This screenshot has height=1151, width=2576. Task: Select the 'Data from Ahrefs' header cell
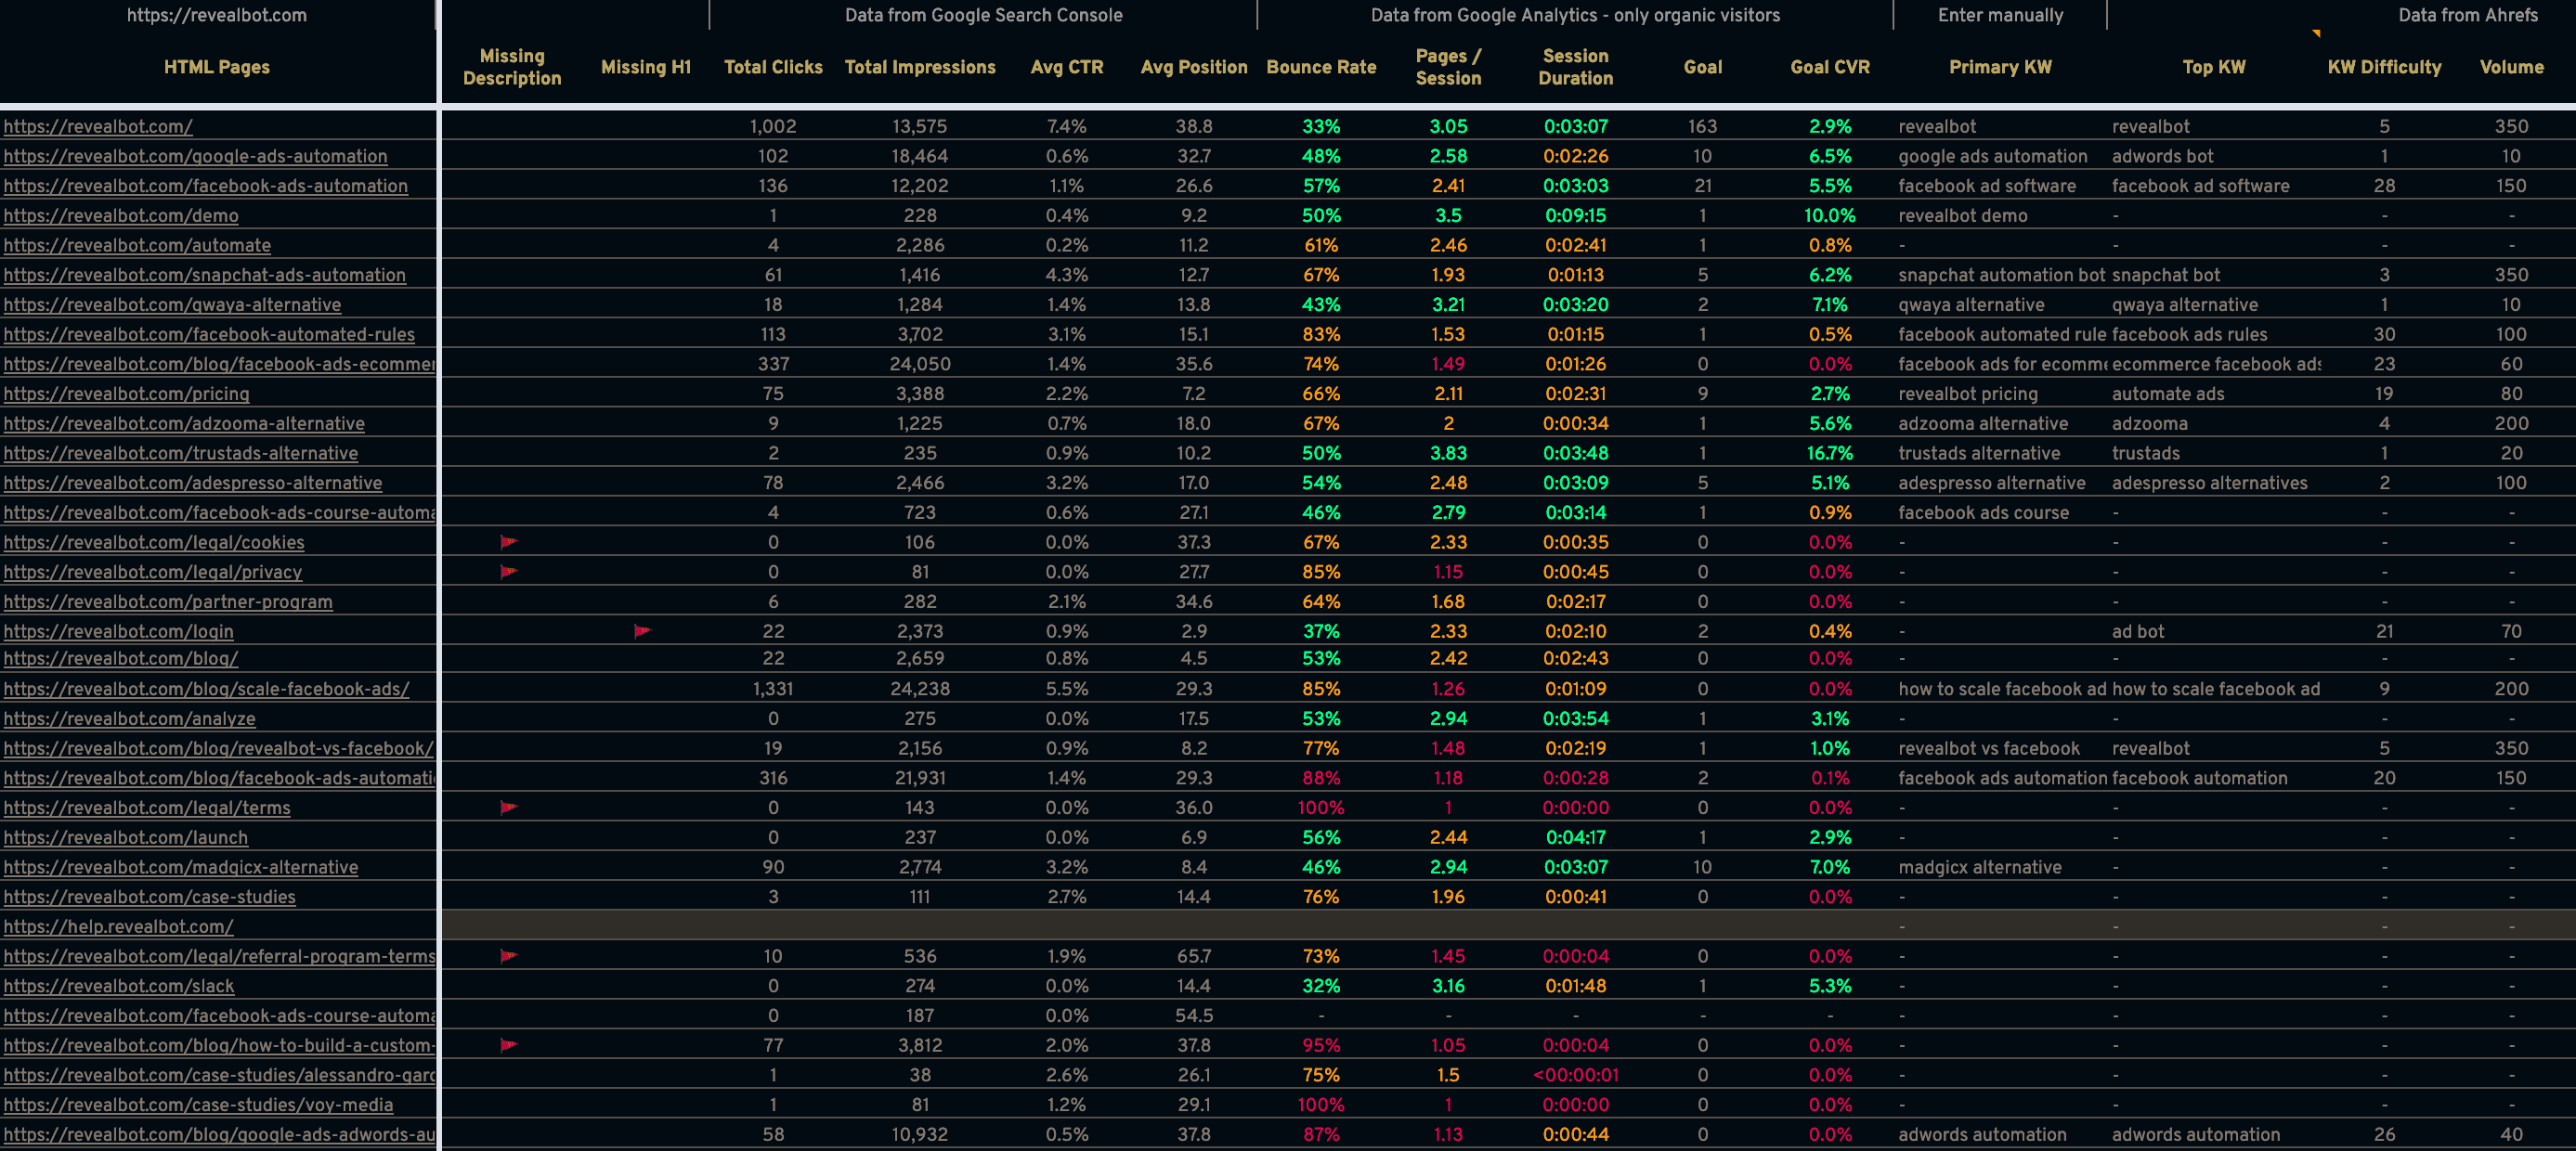coord(2467,15)
